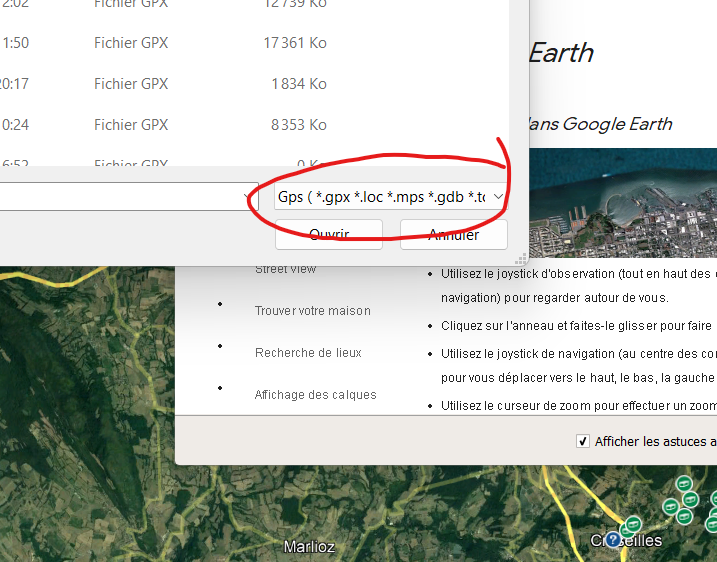
Task: Click the Ouvrir button
Action: point(329,235)
